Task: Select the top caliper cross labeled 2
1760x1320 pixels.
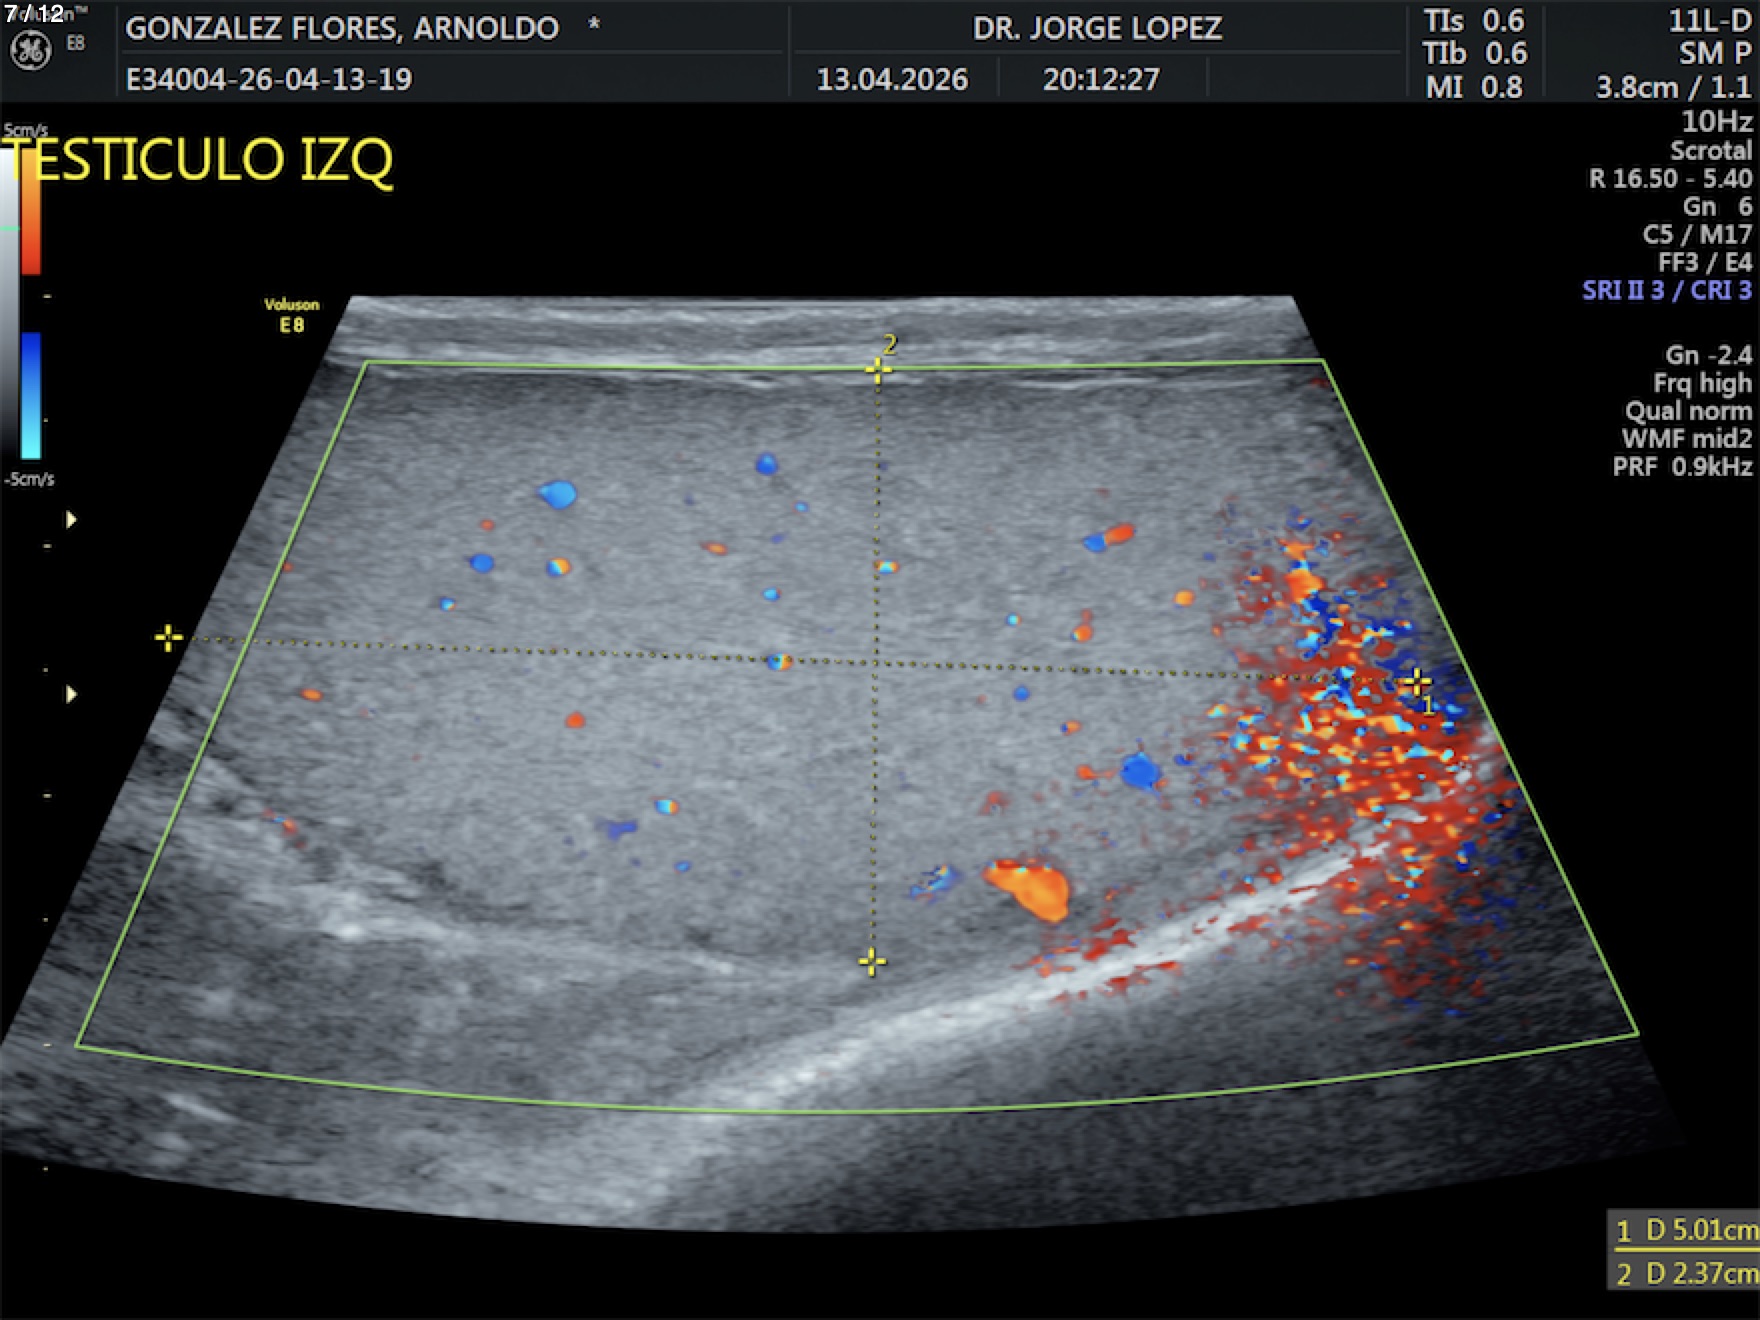Action: pos(878,371)
